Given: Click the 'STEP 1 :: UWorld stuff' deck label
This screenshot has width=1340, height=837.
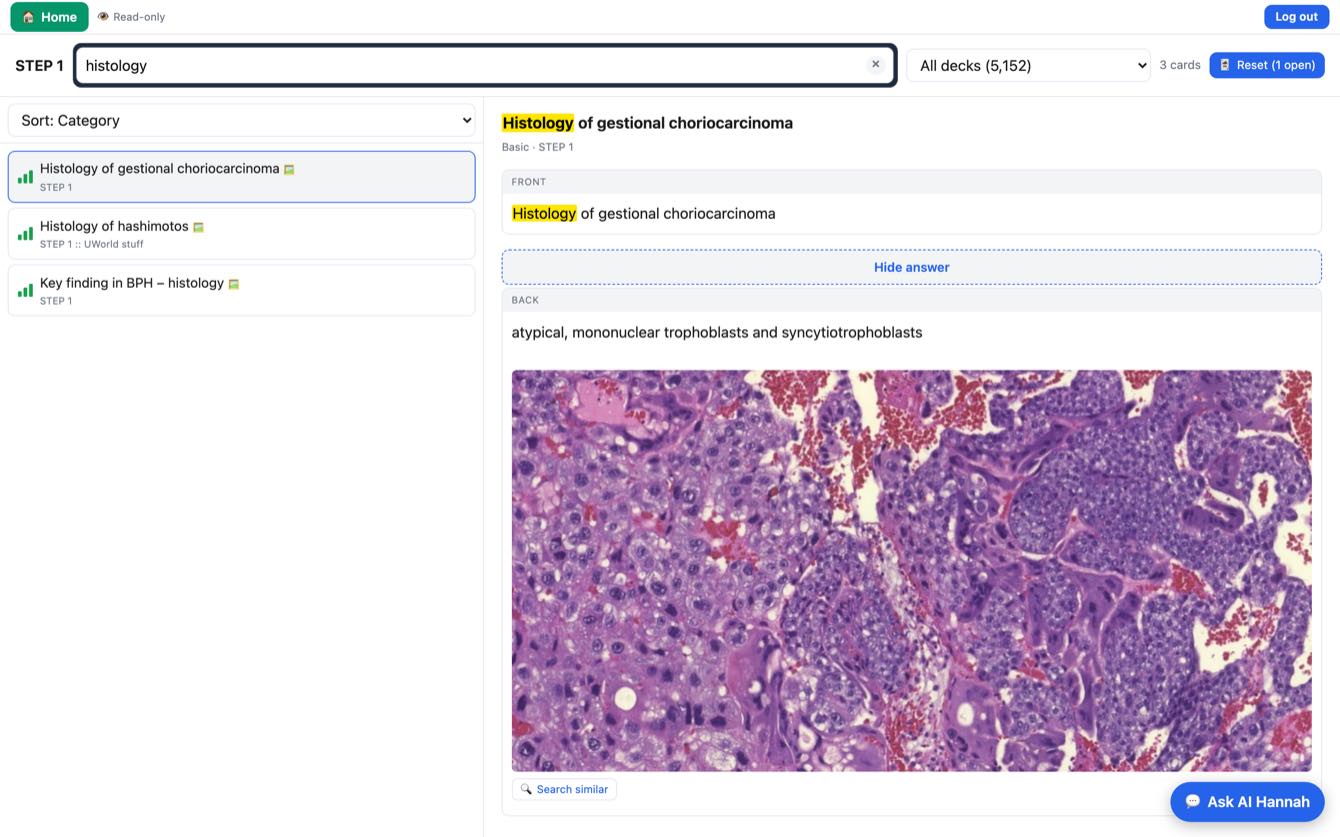Looking at the screenshot, I should point(92,244).
